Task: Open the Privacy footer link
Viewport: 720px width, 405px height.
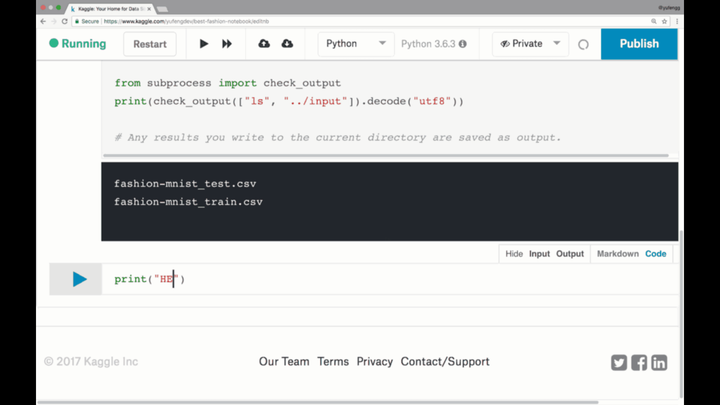Action: 375,361
